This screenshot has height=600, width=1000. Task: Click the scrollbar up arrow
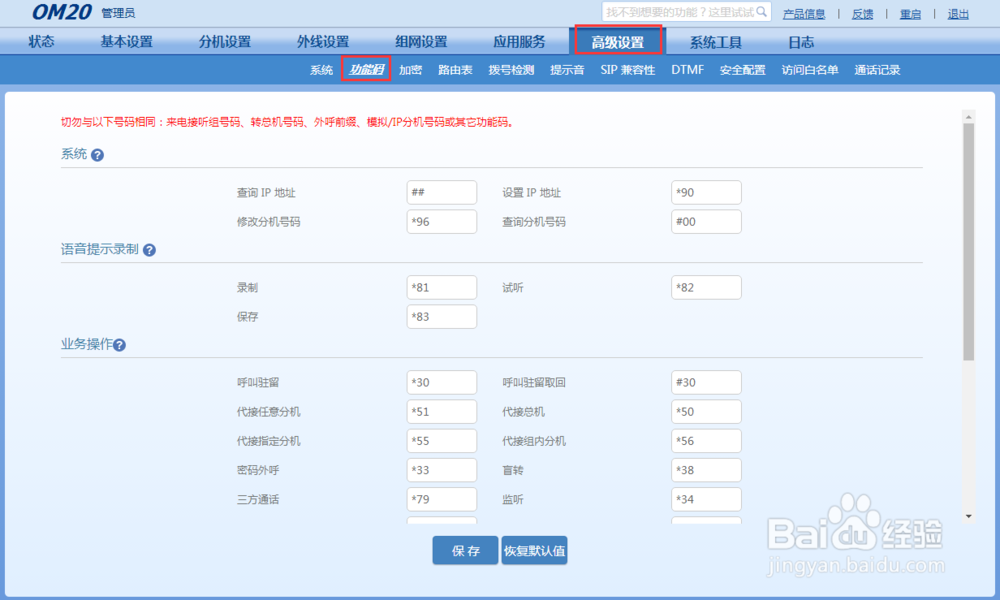966,115
